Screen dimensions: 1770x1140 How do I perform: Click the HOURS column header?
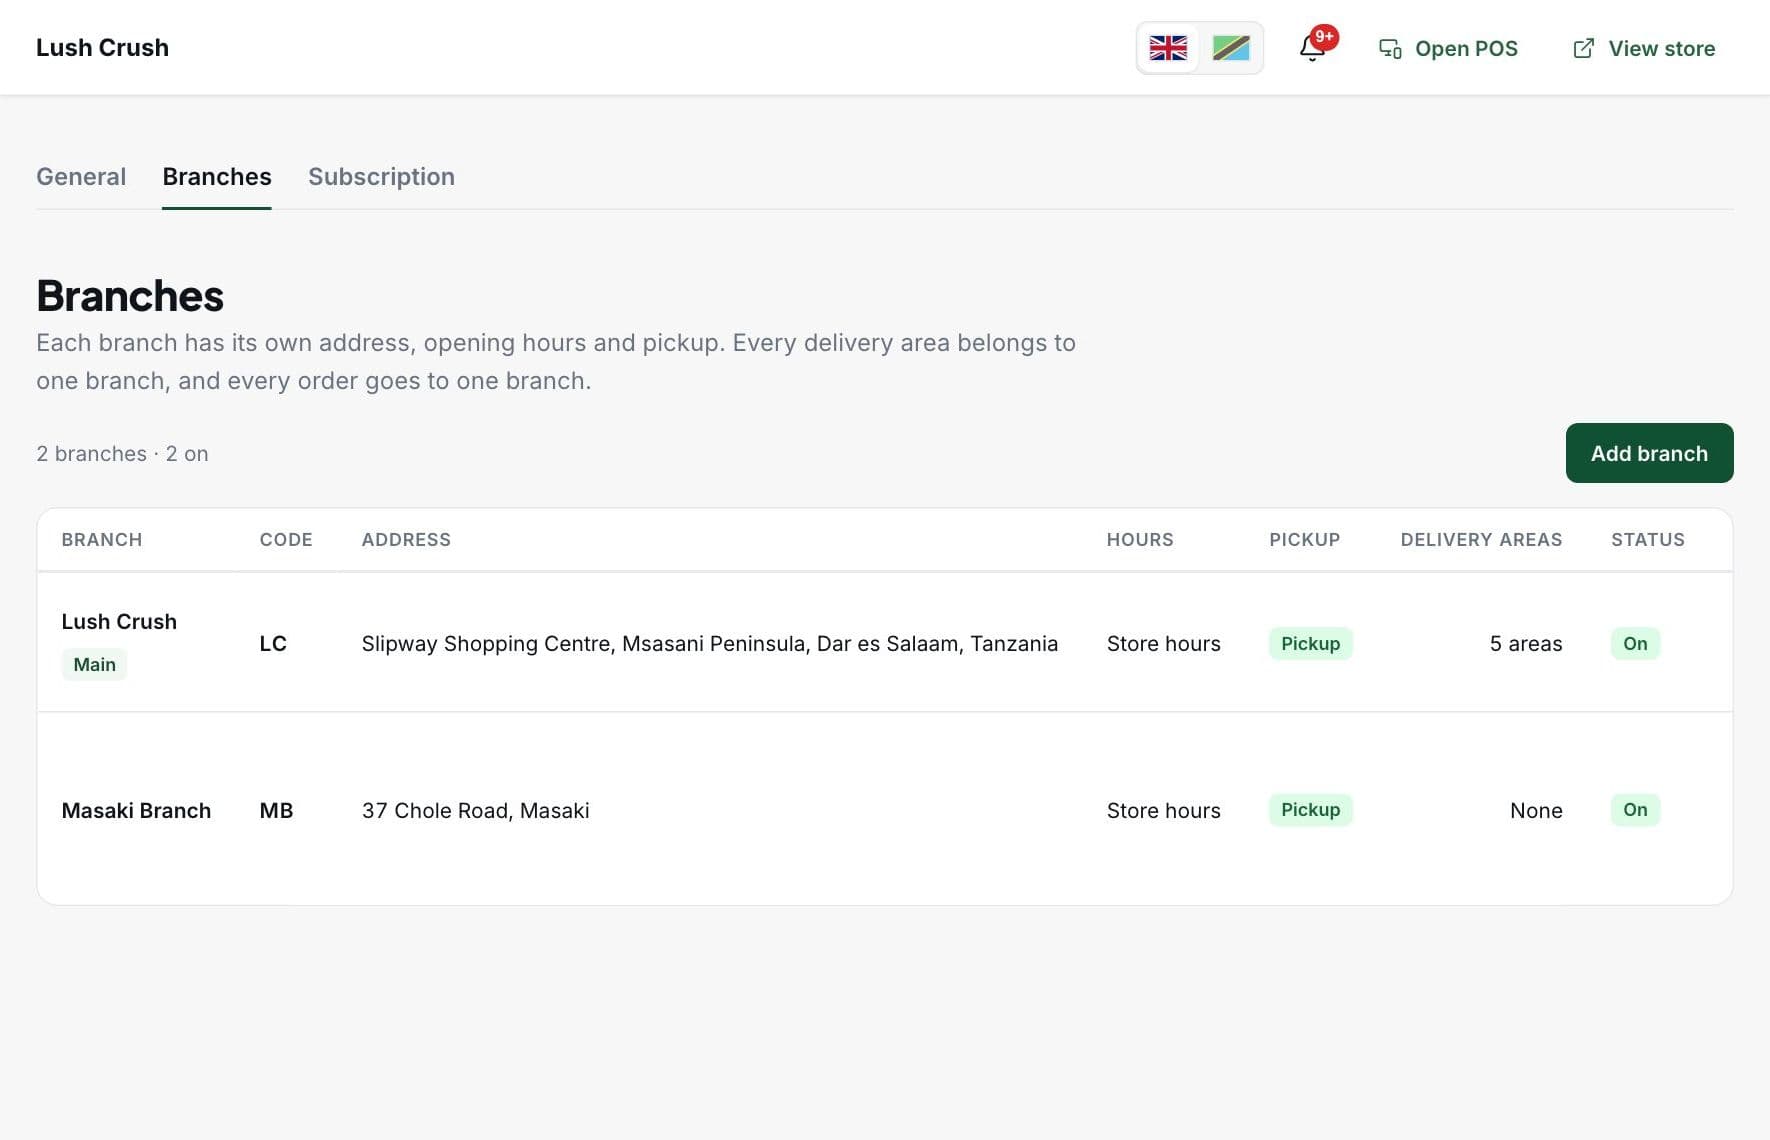(x=1140, y=540)
